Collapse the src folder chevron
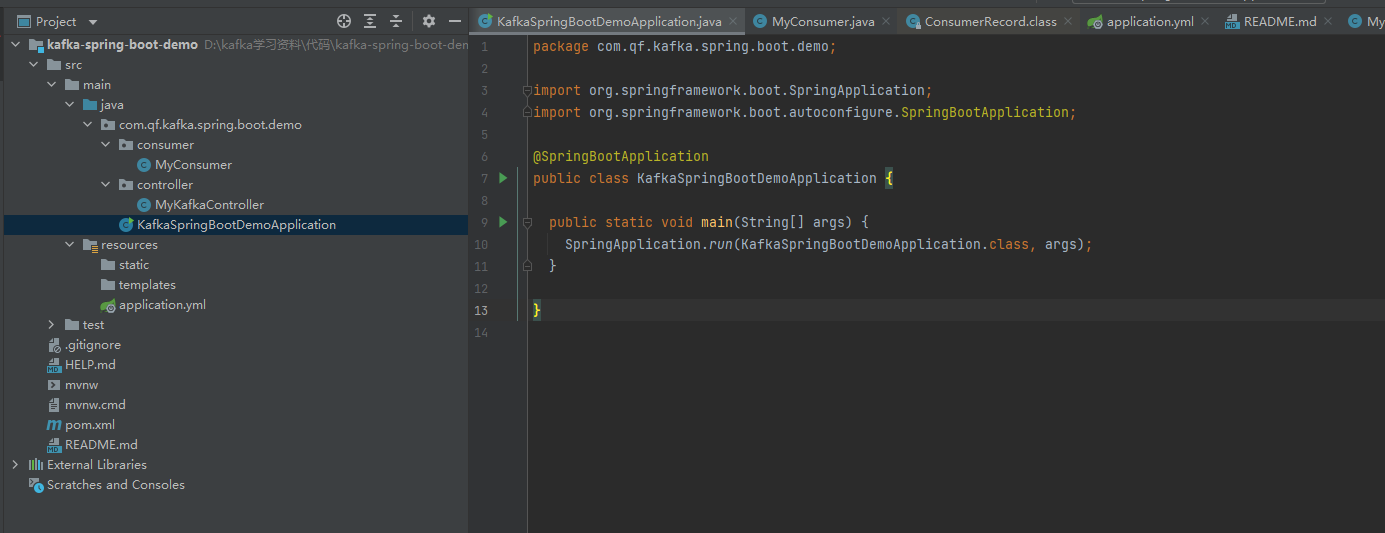This screenshot has width=1385, height=533. pyautogui.click(x=33, y=65)
